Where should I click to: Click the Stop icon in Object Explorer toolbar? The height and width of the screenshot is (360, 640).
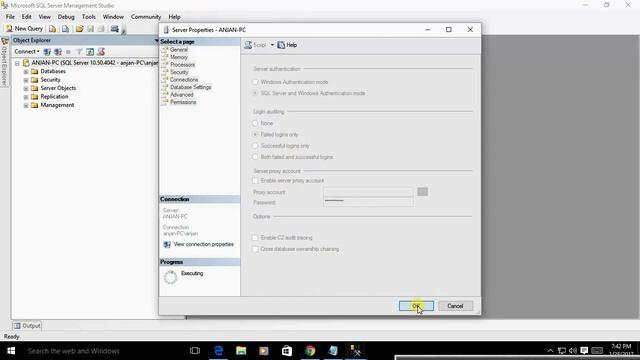click(68, 52)
